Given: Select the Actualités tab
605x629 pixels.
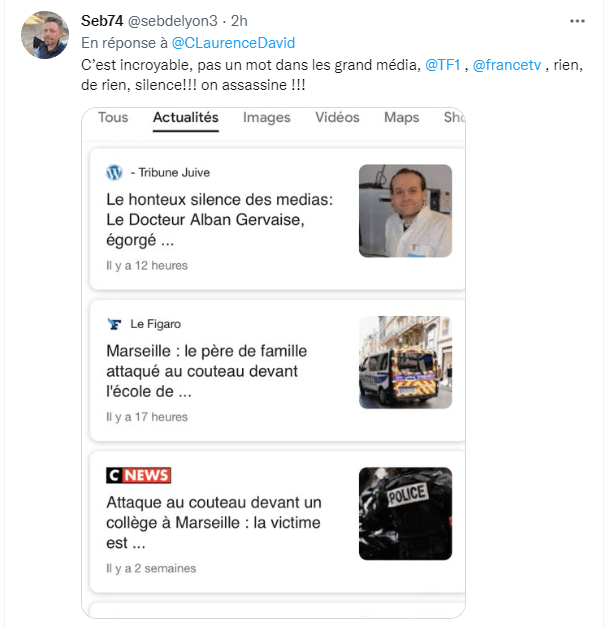Looking at the screenshot, I should (185, 118).
